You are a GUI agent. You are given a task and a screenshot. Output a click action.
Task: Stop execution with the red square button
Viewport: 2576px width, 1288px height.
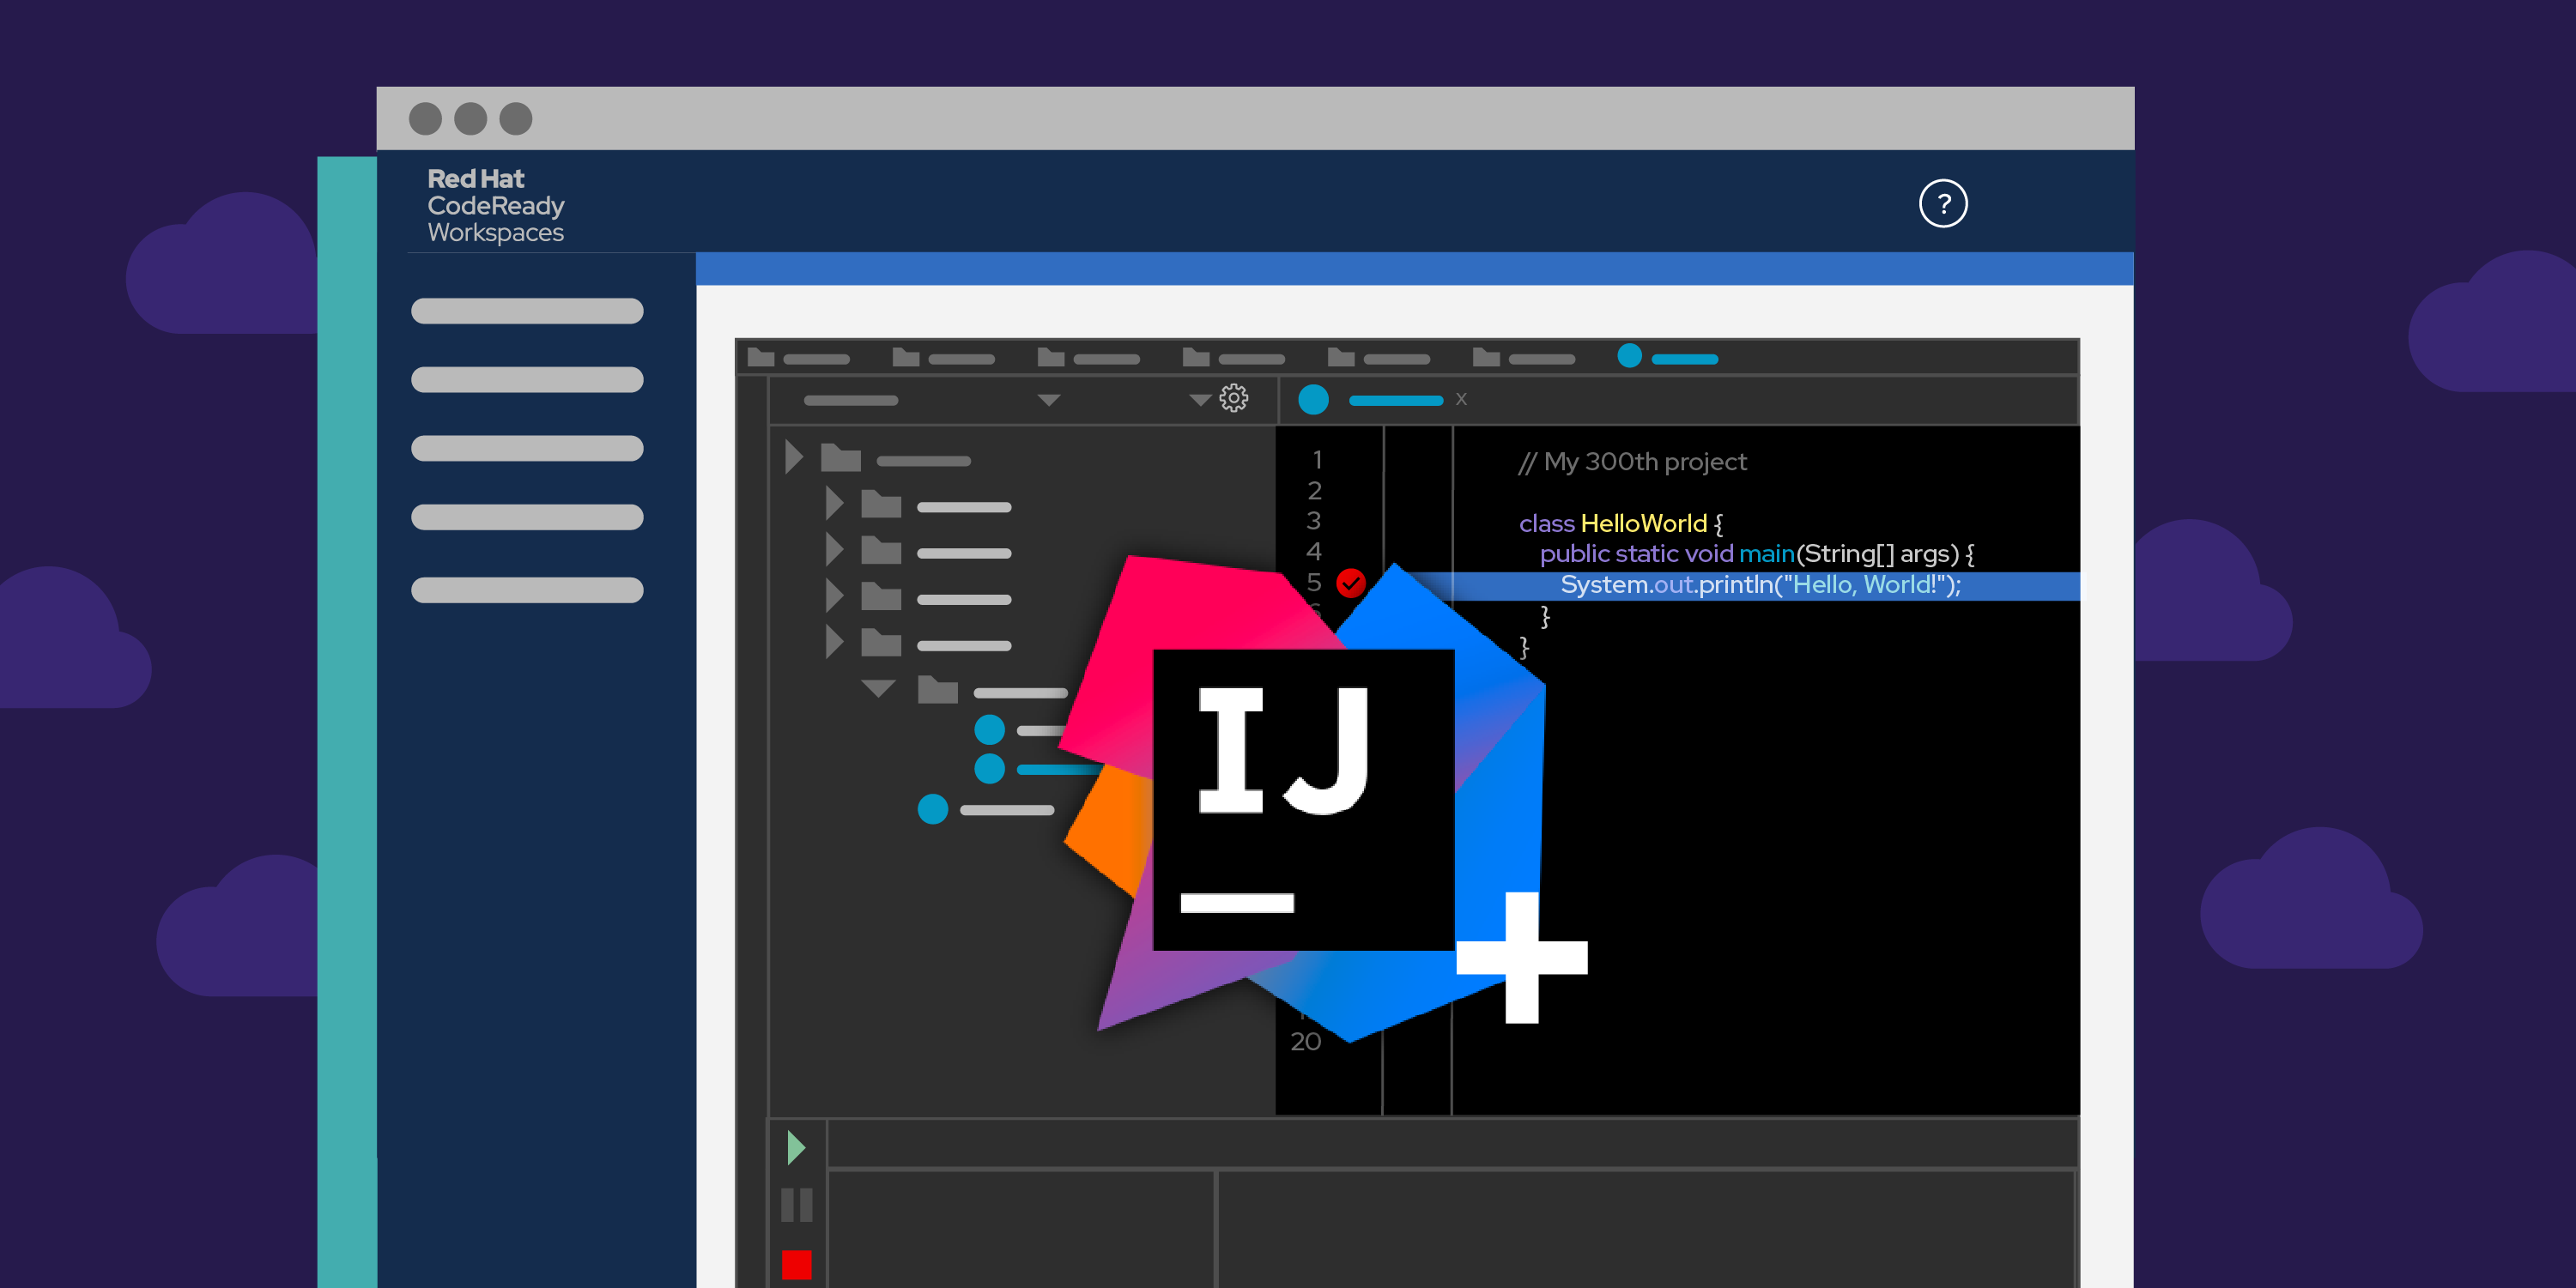(x=797, y=1264)
